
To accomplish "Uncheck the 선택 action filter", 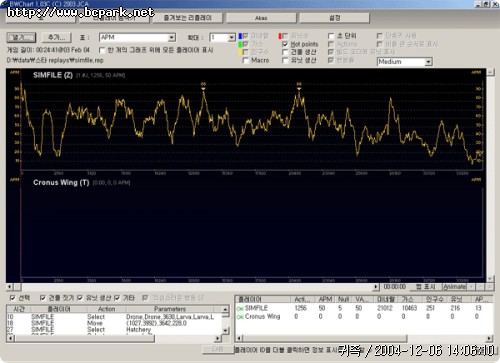I will (13, 298).
